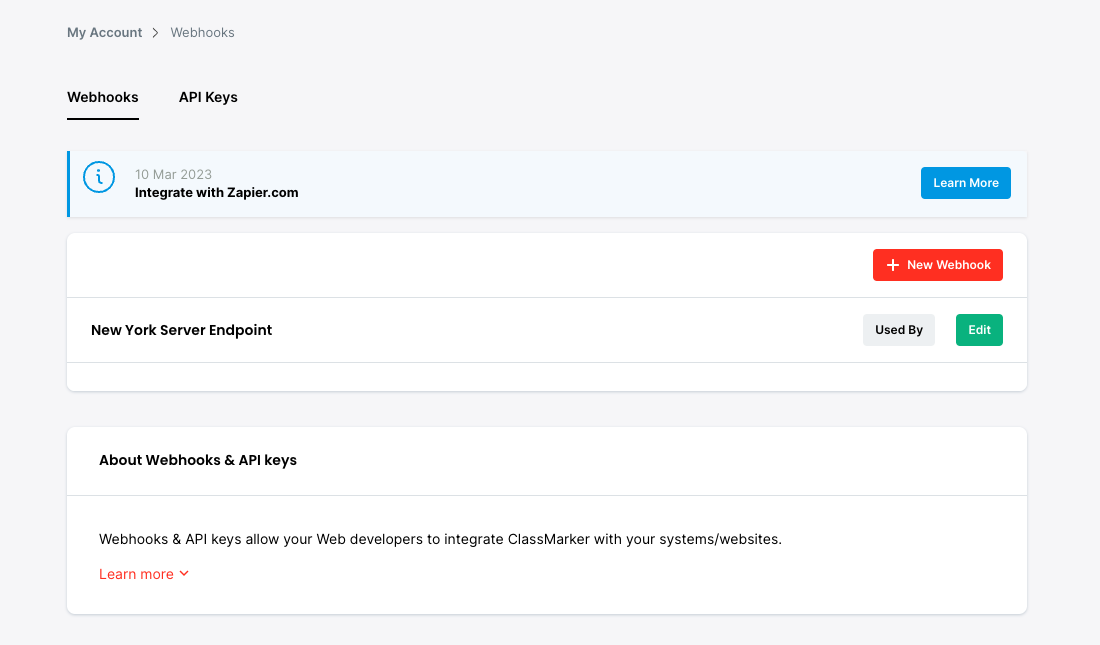Create a New Webhook
The width and height of the screenshot is (1100, 645).
tap(937, 265)
